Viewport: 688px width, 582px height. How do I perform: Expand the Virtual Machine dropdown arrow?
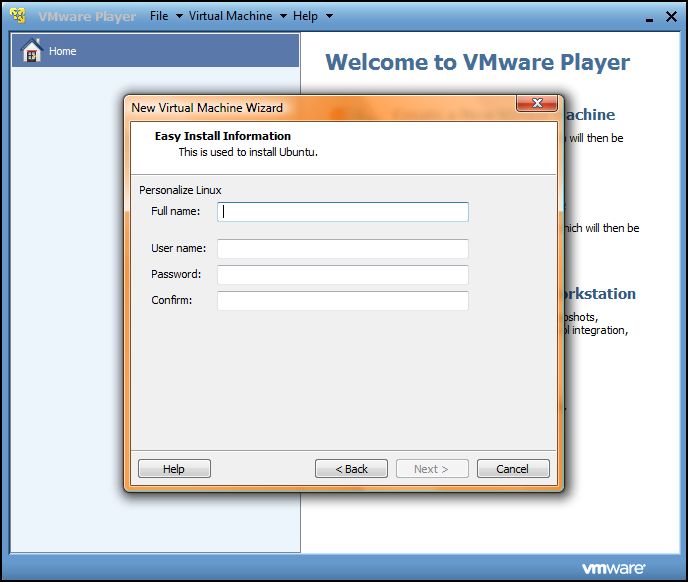[x=283, y=16]
